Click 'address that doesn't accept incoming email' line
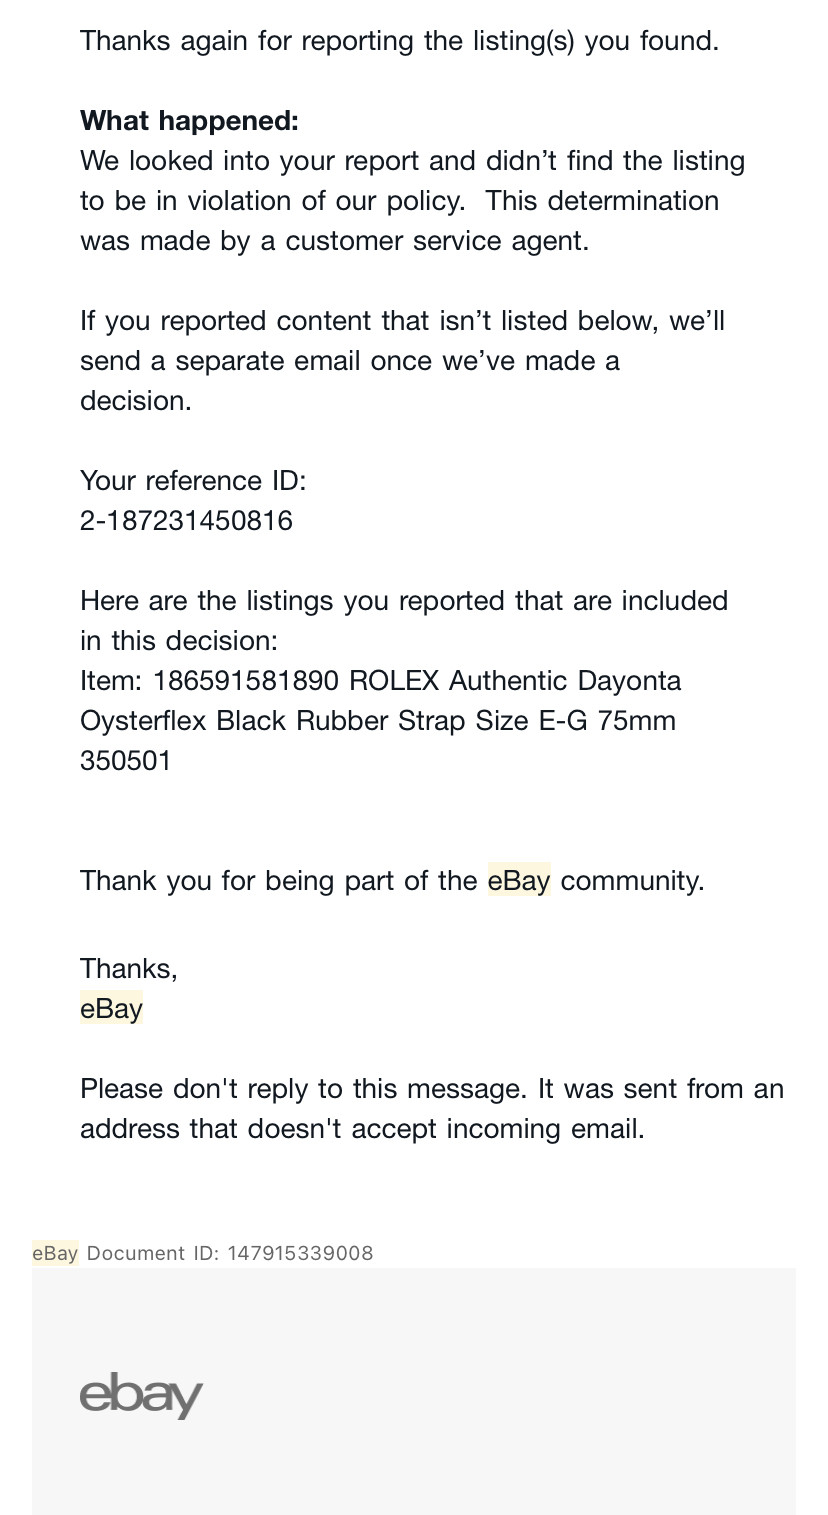The image size is (828, 1515). pyautogui.click(x=362, y=1129)
